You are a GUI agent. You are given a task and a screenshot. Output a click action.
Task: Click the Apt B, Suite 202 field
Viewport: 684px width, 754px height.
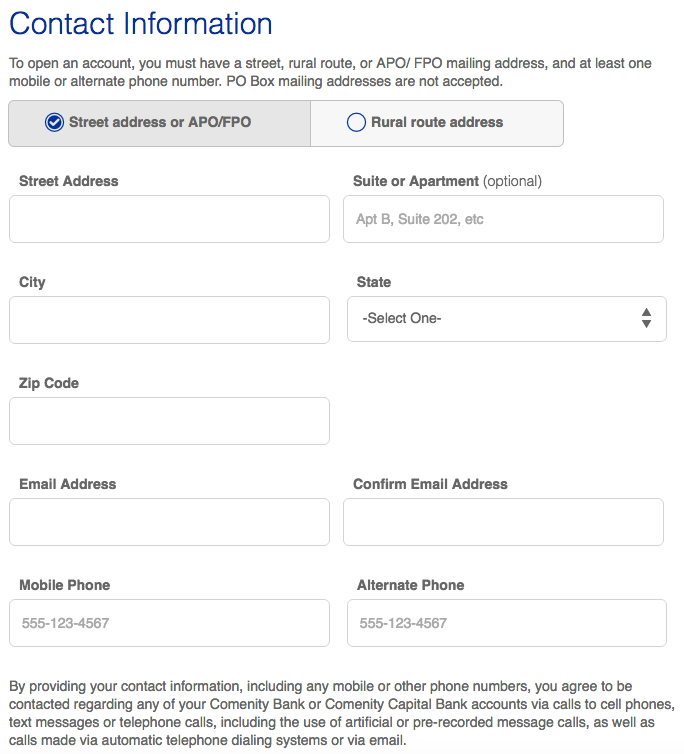(503, 219)
